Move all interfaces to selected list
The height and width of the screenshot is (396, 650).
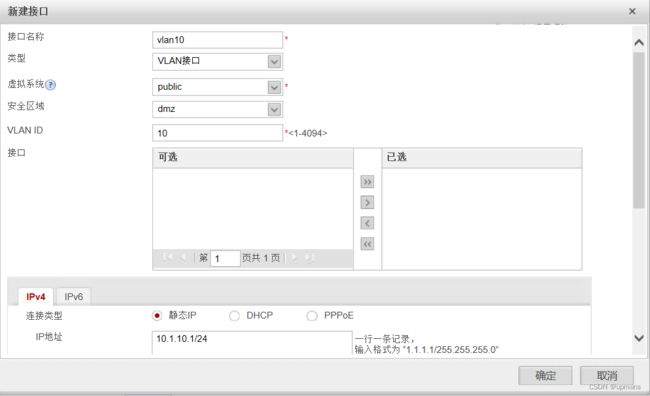coord(367,182)
